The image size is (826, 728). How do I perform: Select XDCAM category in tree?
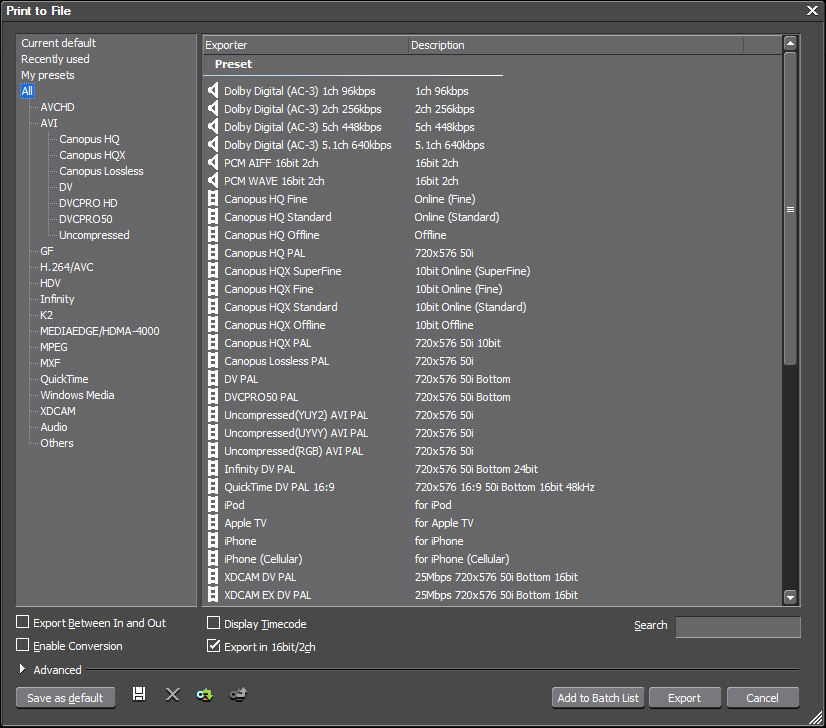tap(58, 411)
